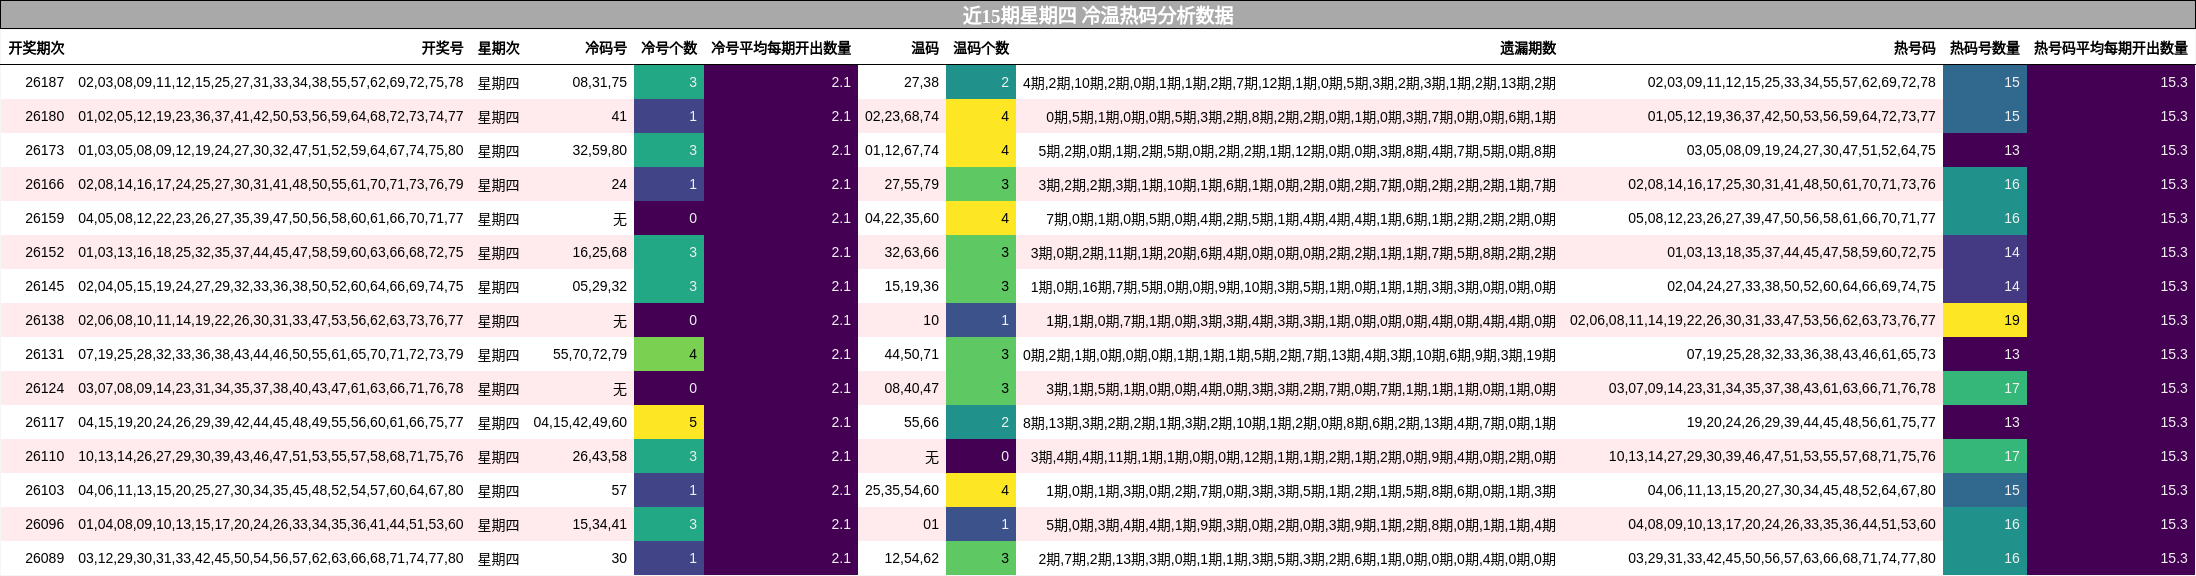Click yellow hot count cell 19

tap(1985, 320)
